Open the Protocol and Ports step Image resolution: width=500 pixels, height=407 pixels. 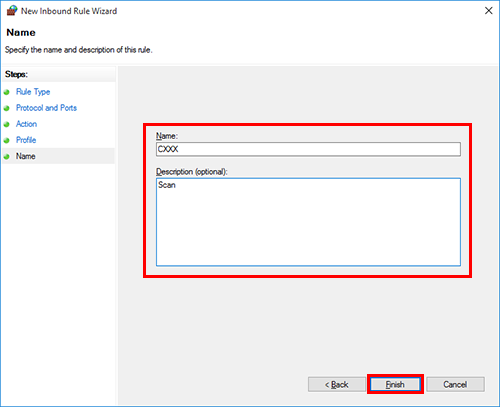click(x=46, y=108)
